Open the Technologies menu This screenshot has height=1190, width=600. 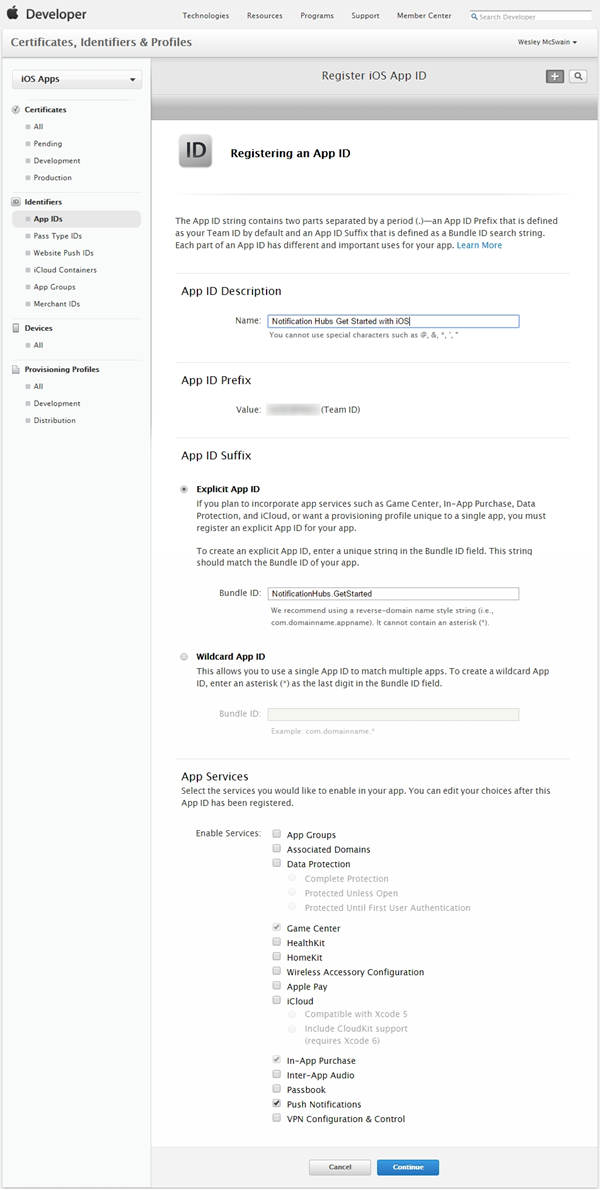click(206, 15)
